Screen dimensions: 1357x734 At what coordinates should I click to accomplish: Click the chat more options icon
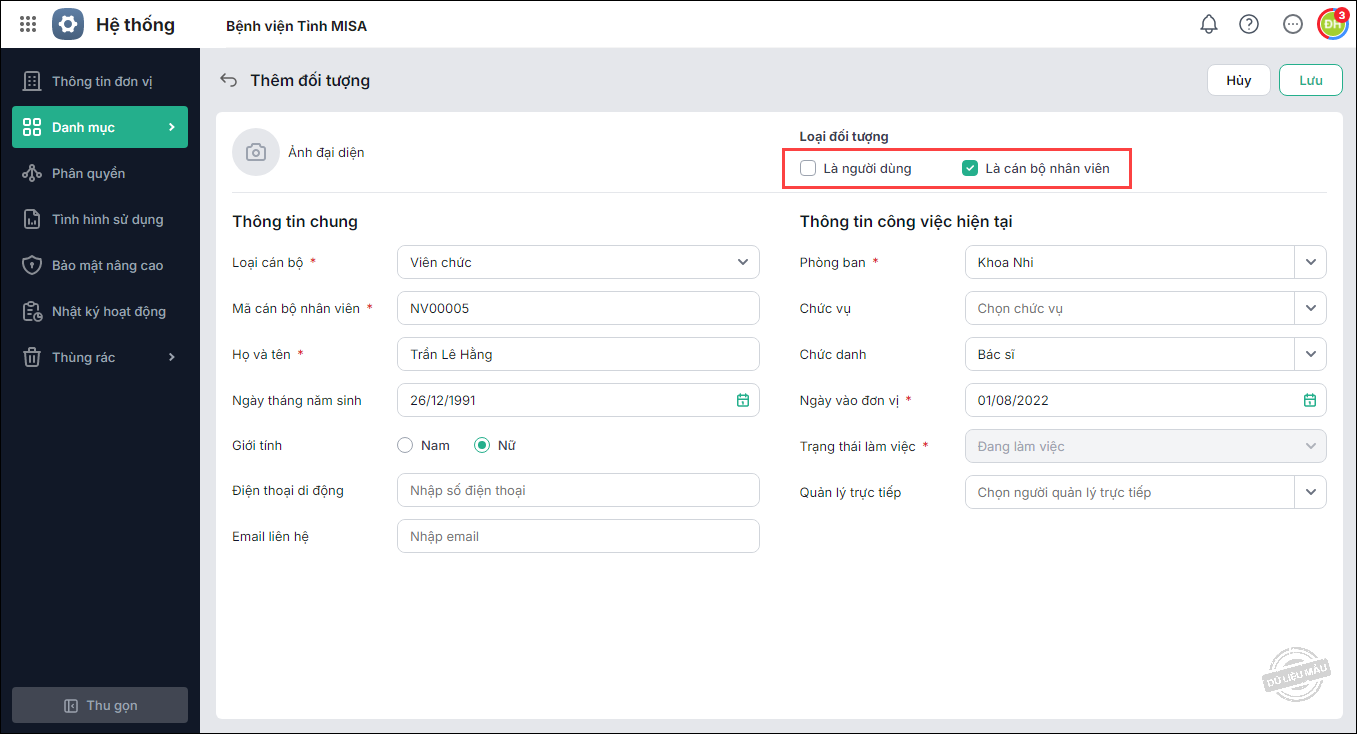tap(1293, 24)
